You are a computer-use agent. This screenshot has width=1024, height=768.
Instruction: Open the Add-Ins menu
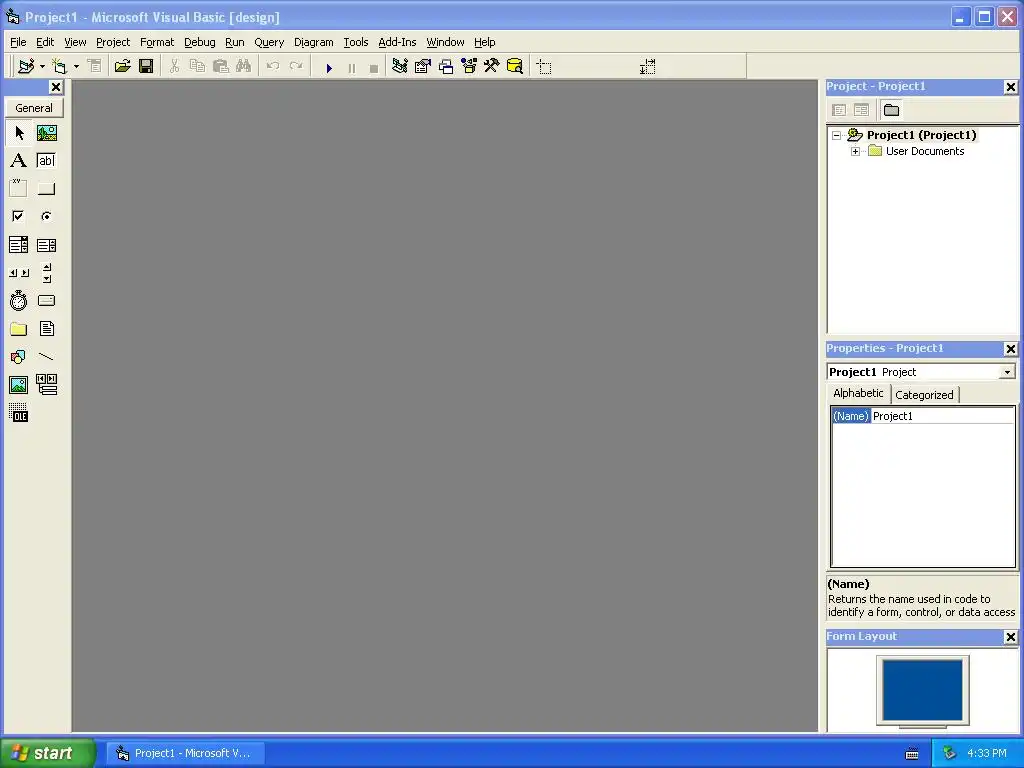coord(397,42)
